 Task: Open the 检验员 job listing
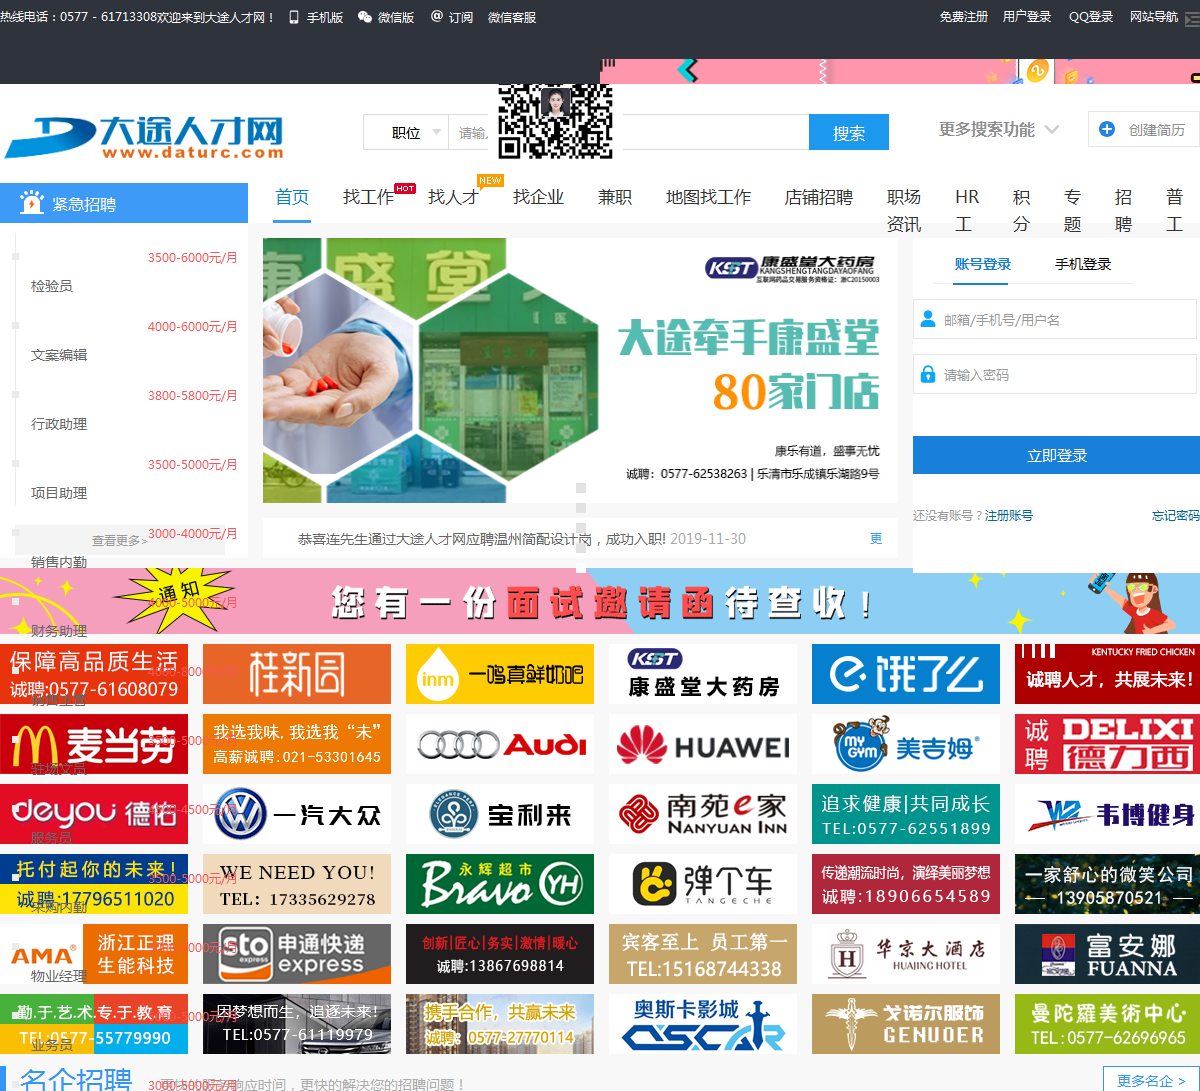[52, 286]
